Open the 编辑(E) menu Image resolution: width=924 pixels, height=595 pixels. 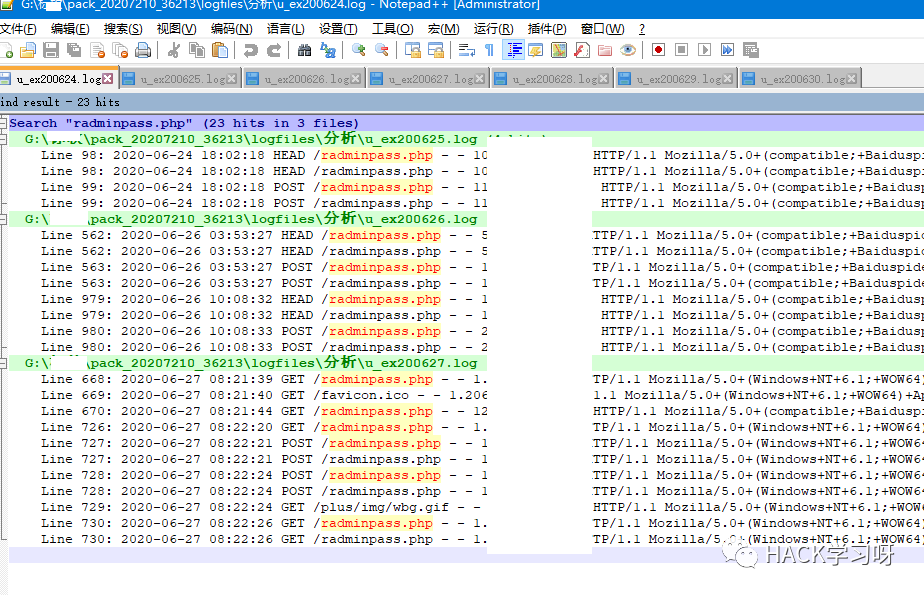pyautogui.click(x=70, y=29)
